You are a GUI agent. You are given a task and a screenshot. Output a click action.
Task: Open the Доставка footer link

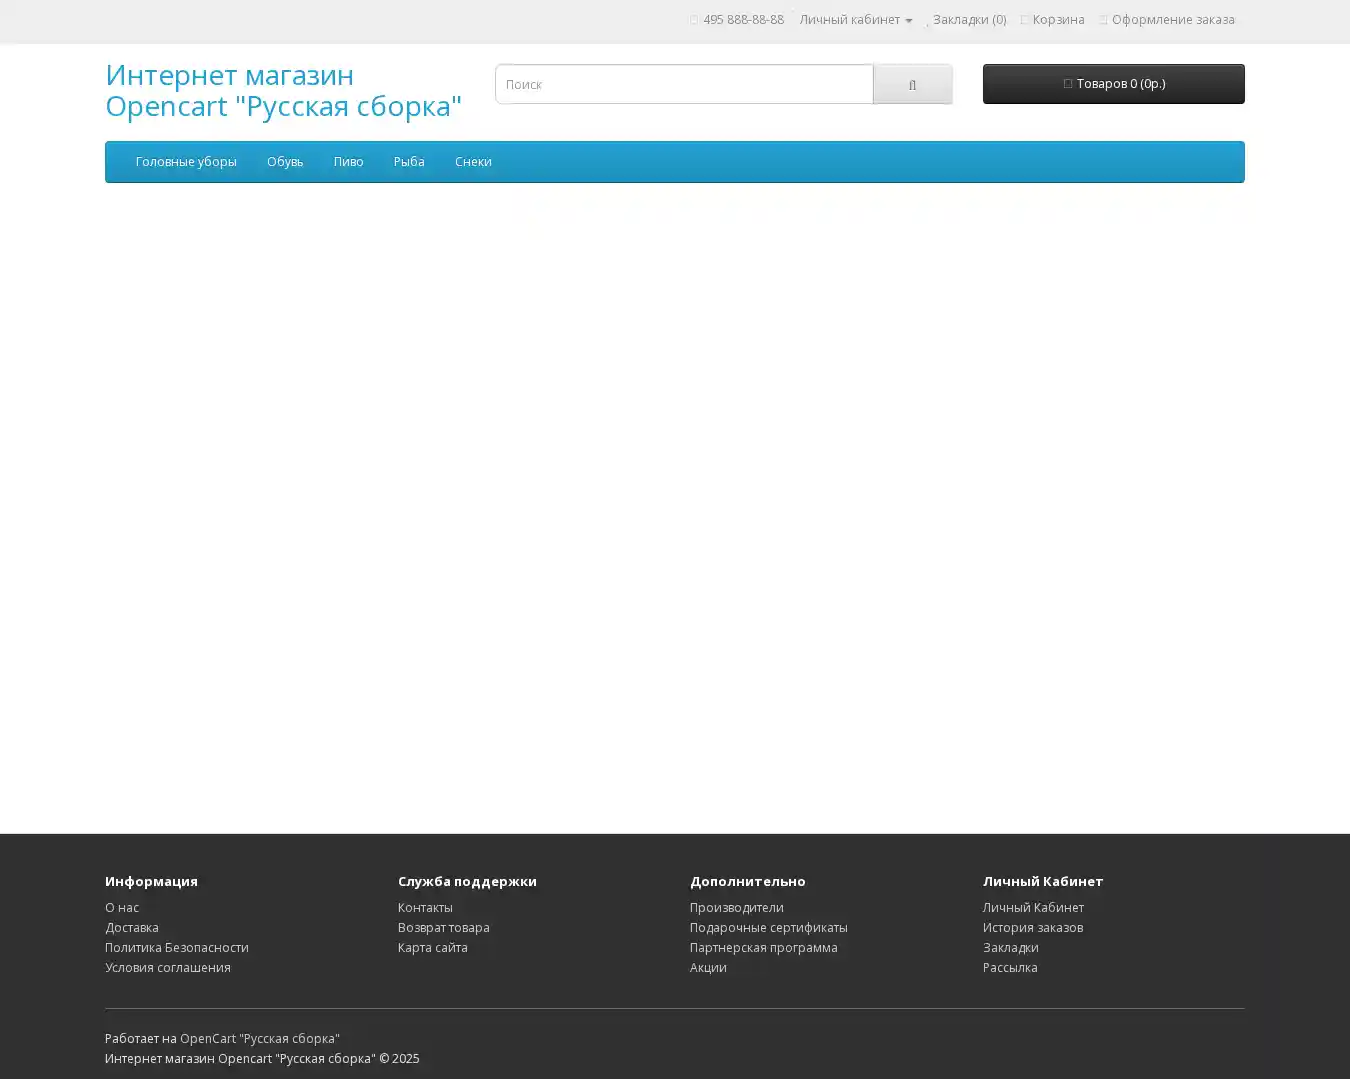click(132, 928)
